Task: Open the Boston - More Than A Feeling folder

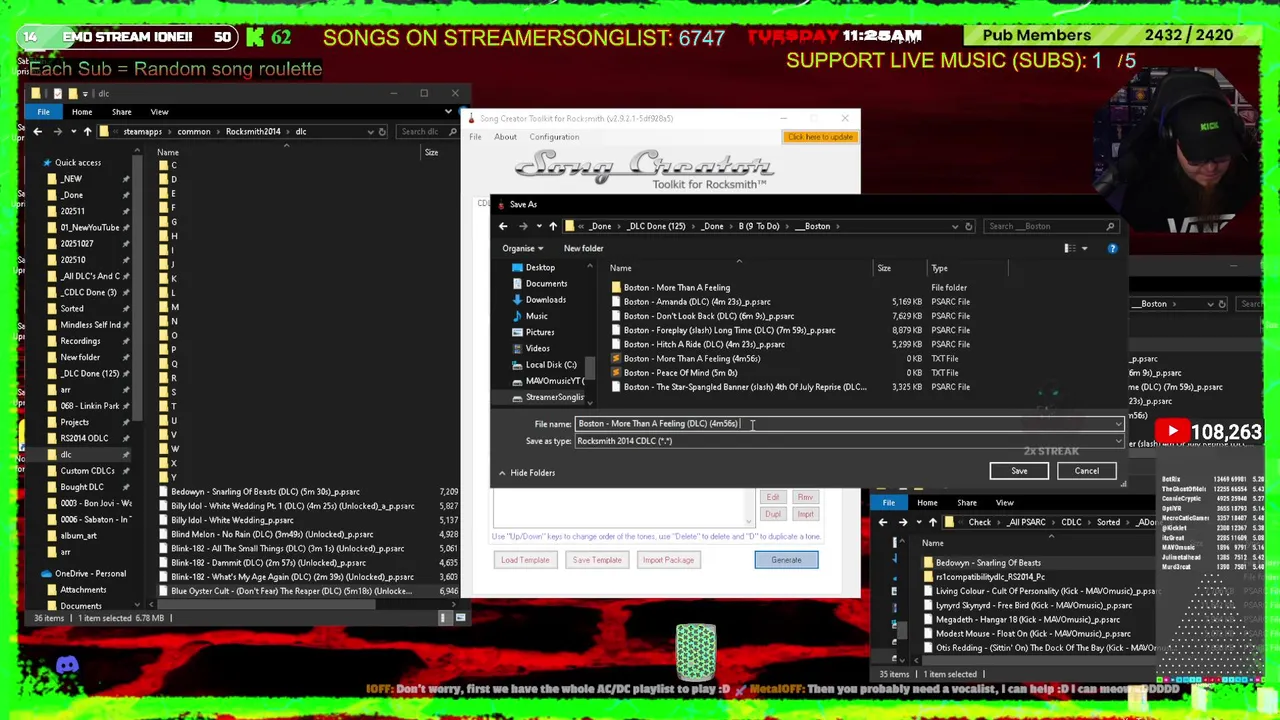Action: pos(676,287)
